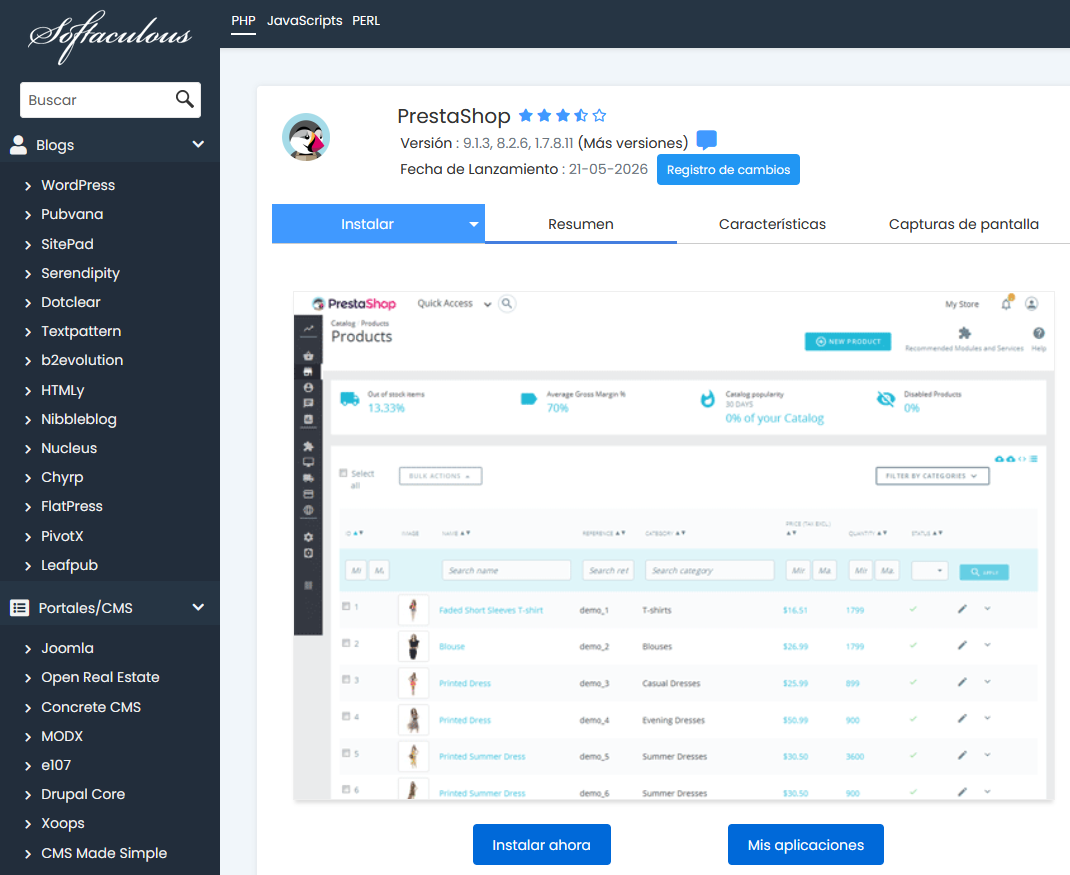Open the Más versiones link
Viewport: 1070px width, 875px height.
633,143
